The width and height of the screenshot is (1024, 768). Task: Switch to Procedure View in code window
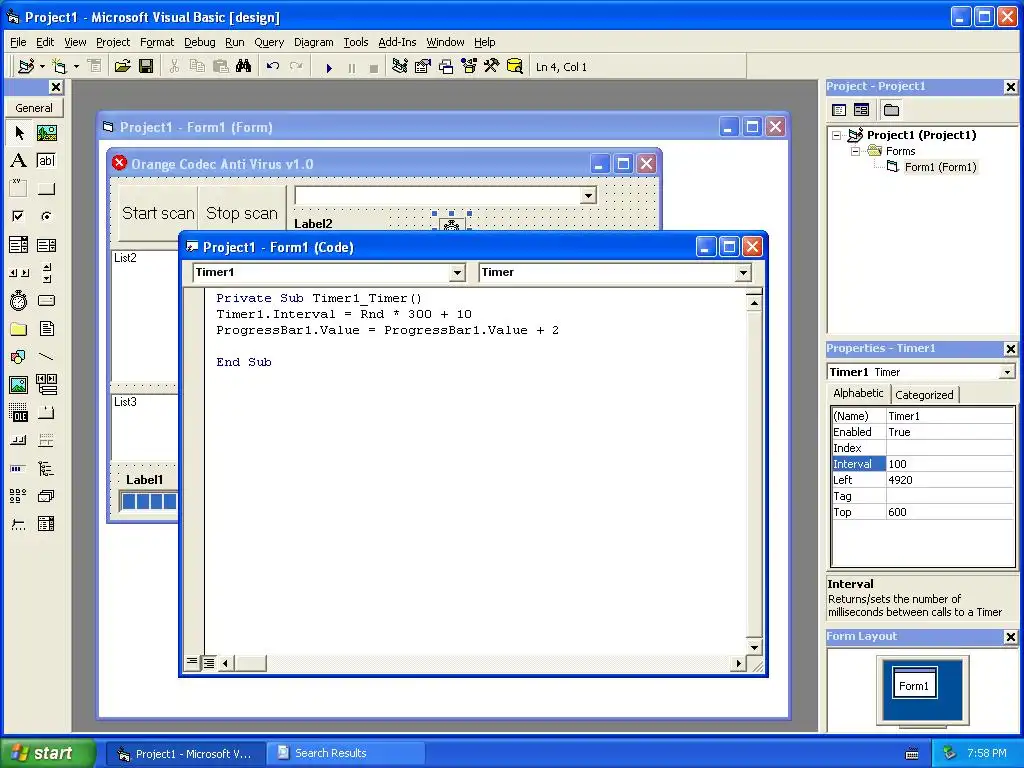tap(191, 662)
